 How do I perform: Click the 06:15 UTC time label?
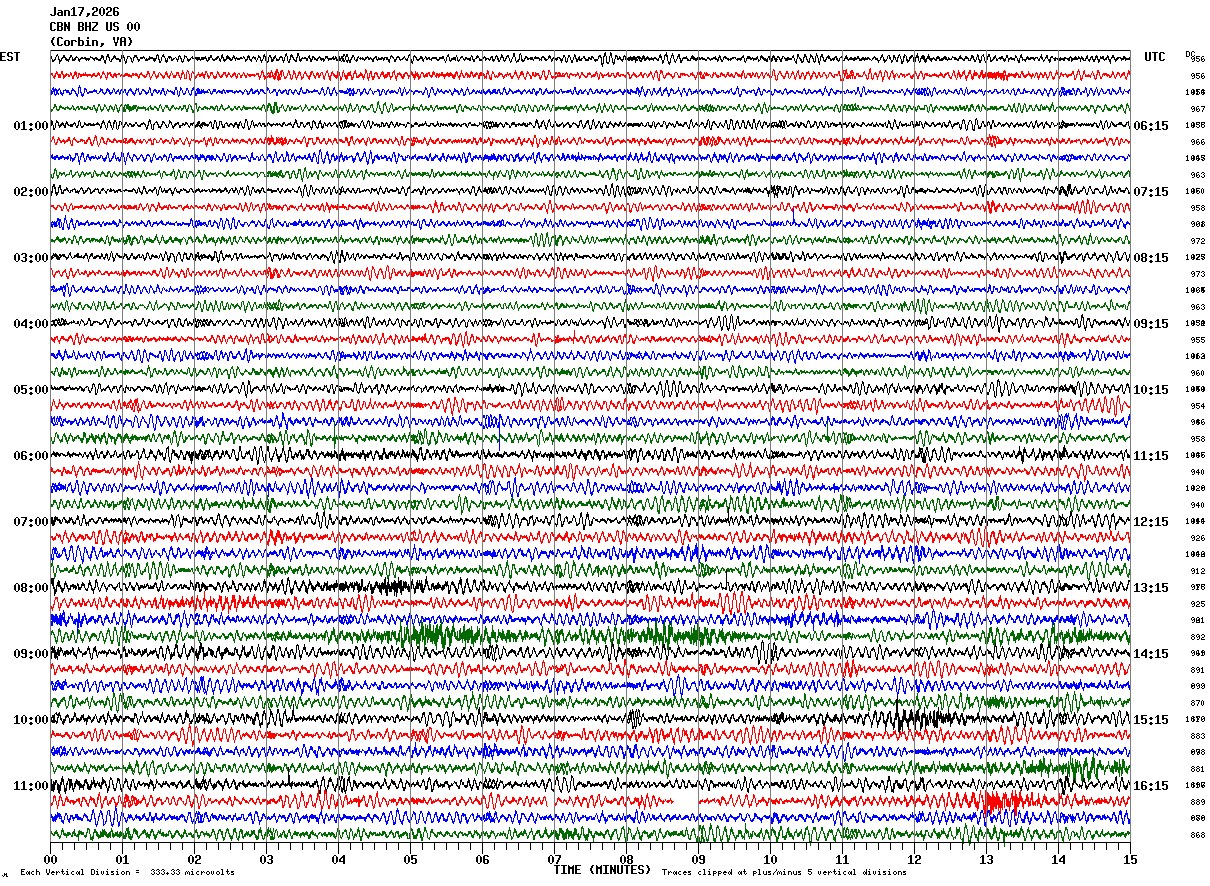(x=1151, y=126)
